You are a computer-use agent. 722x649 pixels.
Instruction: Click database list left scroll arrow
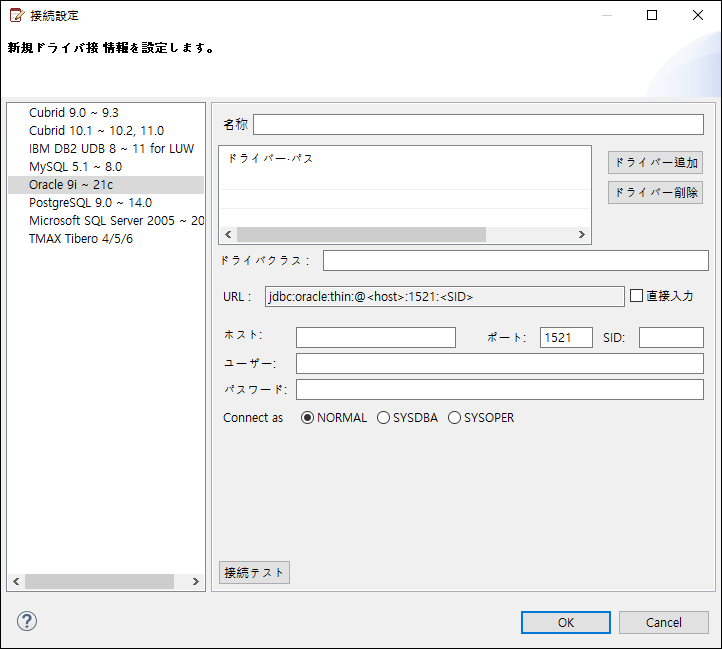(x=16, y=581)
